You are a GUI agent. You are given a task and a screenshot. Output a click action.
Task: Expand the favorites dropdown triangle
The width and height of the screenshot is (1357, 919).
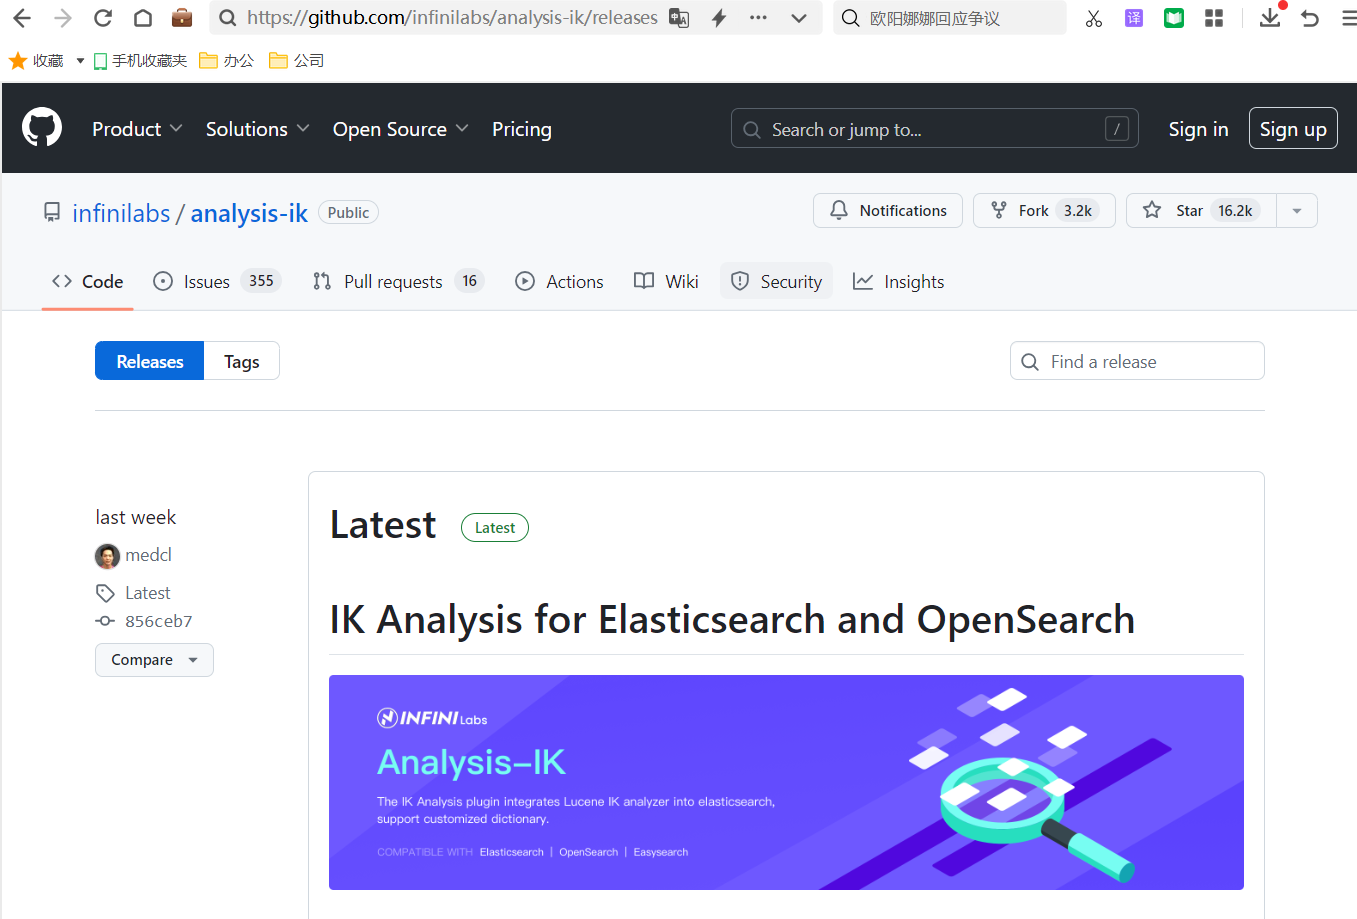80,61
